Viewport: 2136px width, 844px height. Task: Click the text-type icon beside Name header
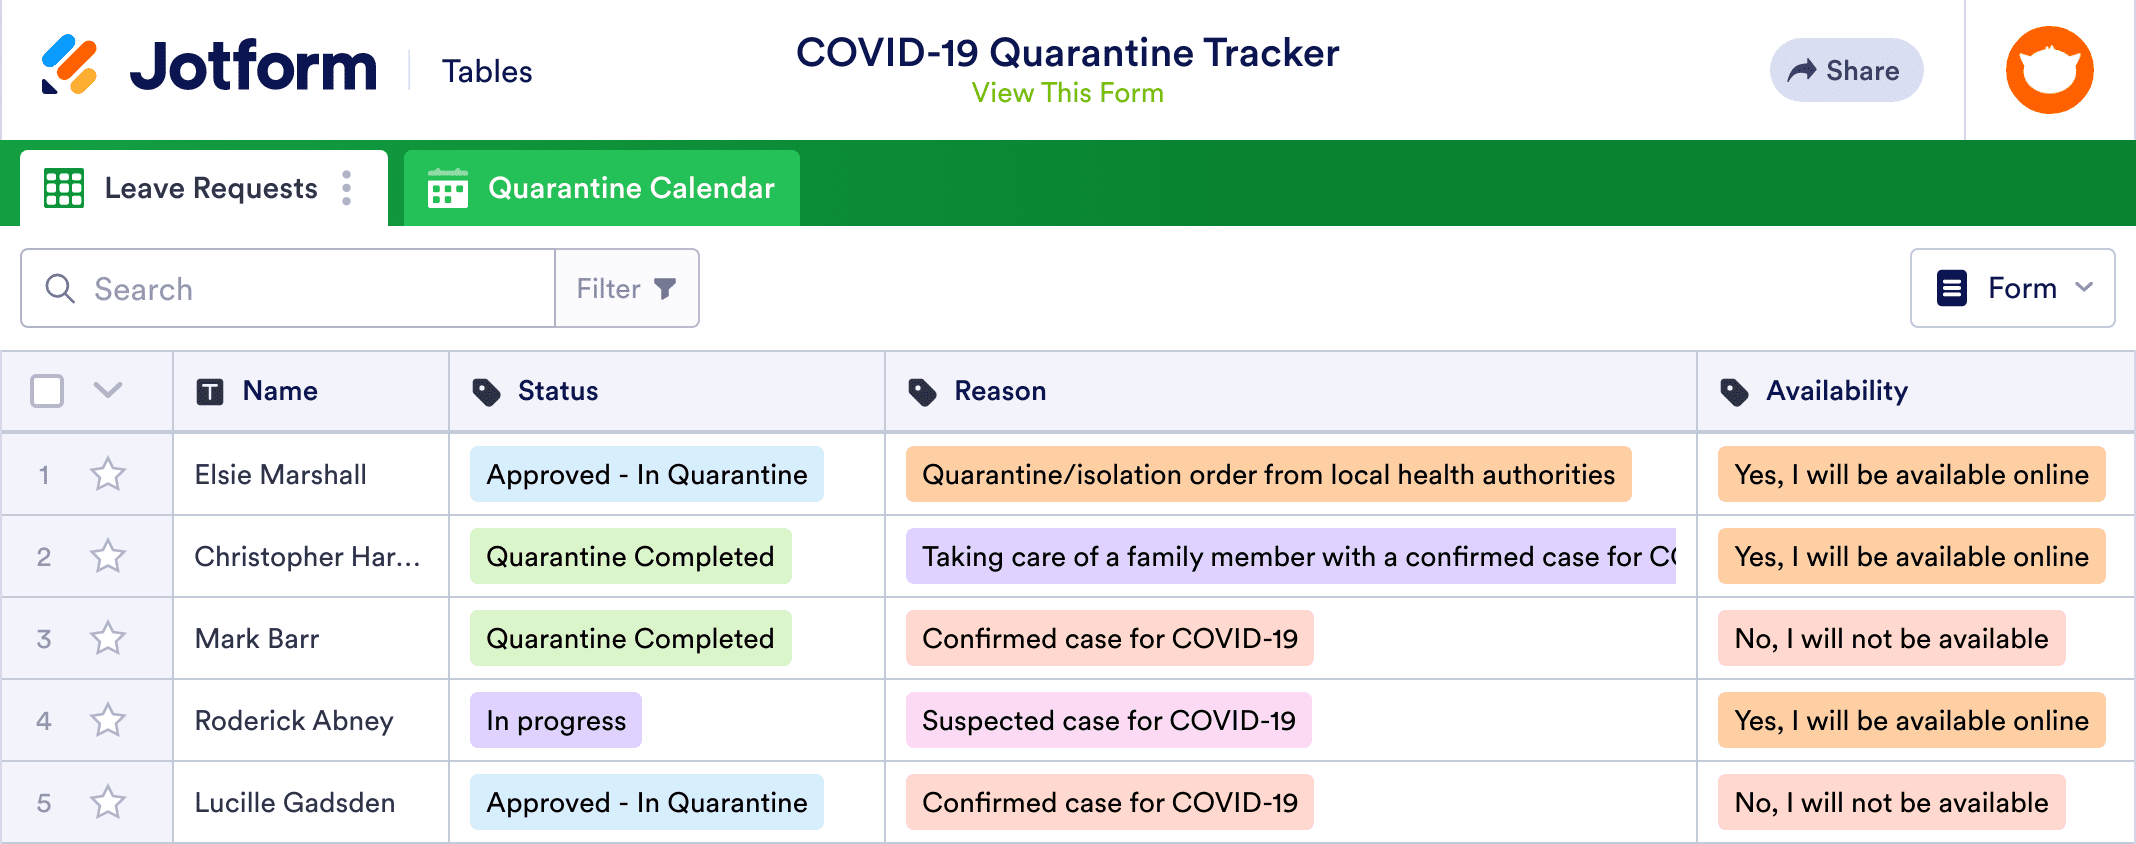(210, 391)
